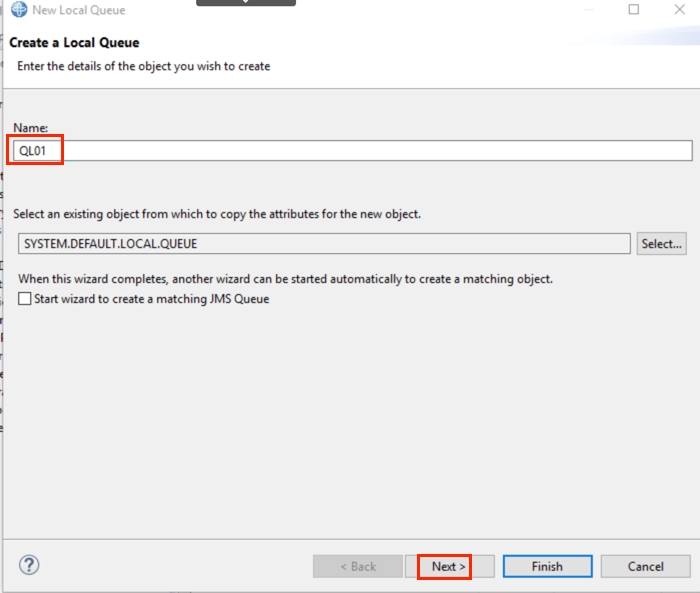
Task: Open help with the question mark icon
Action: [x=29, y=565]
